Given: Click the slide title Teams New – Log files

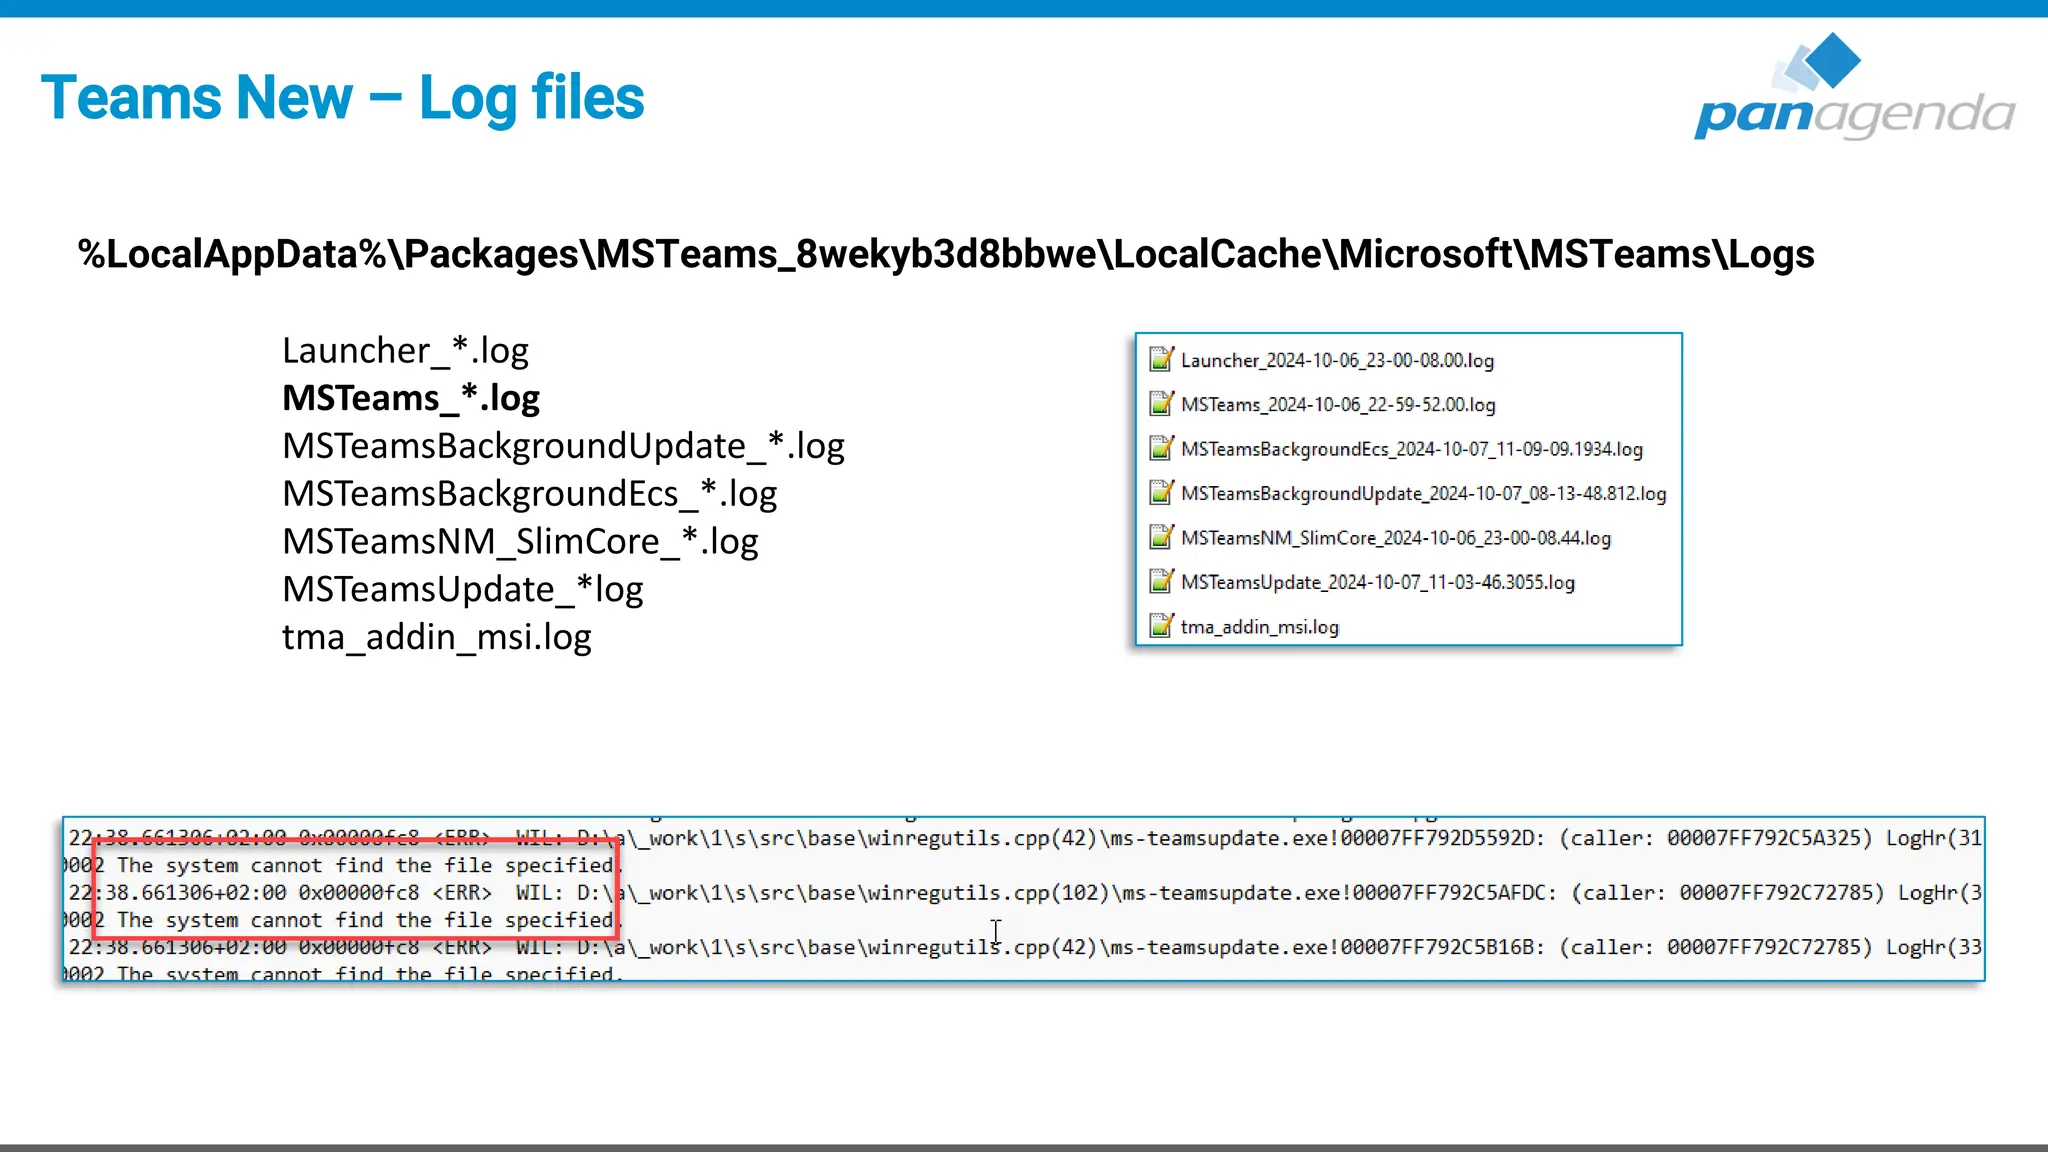Looking at the screenshot, I should pos(342,98).
